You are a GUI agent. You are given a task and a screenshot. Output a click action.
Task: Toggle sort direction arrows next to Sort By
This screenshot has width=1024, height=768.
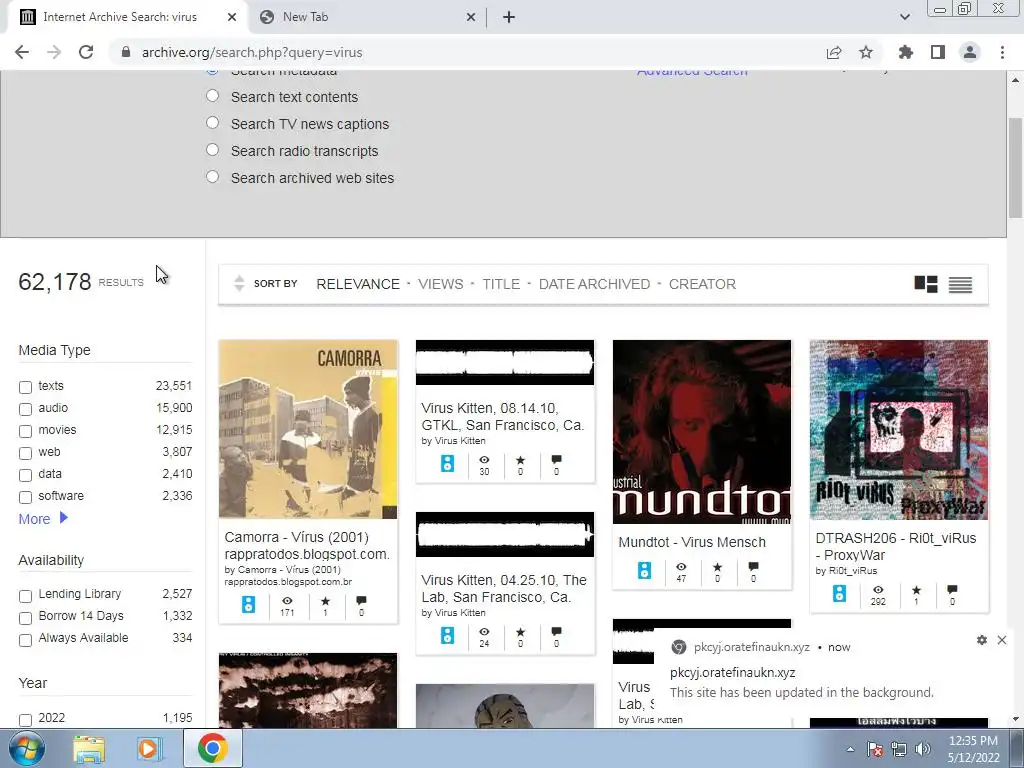coord(239,283)
